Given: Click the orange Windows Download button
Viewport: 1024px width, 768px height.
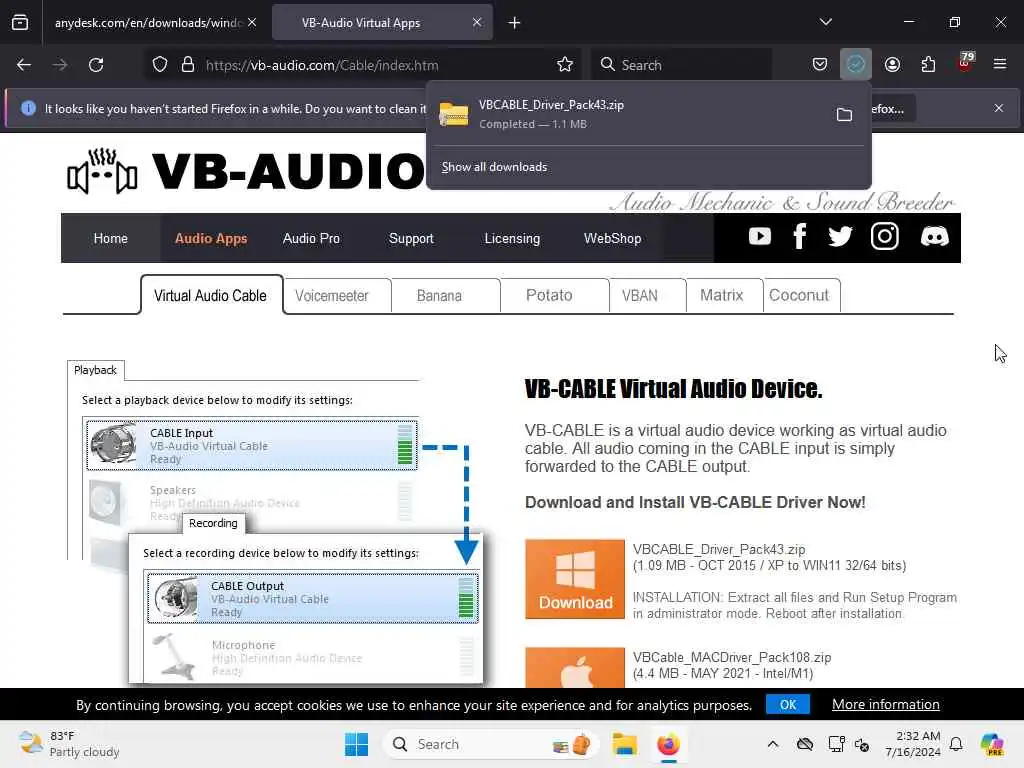Looking at the screenshot, I should (x=575, y=579).
